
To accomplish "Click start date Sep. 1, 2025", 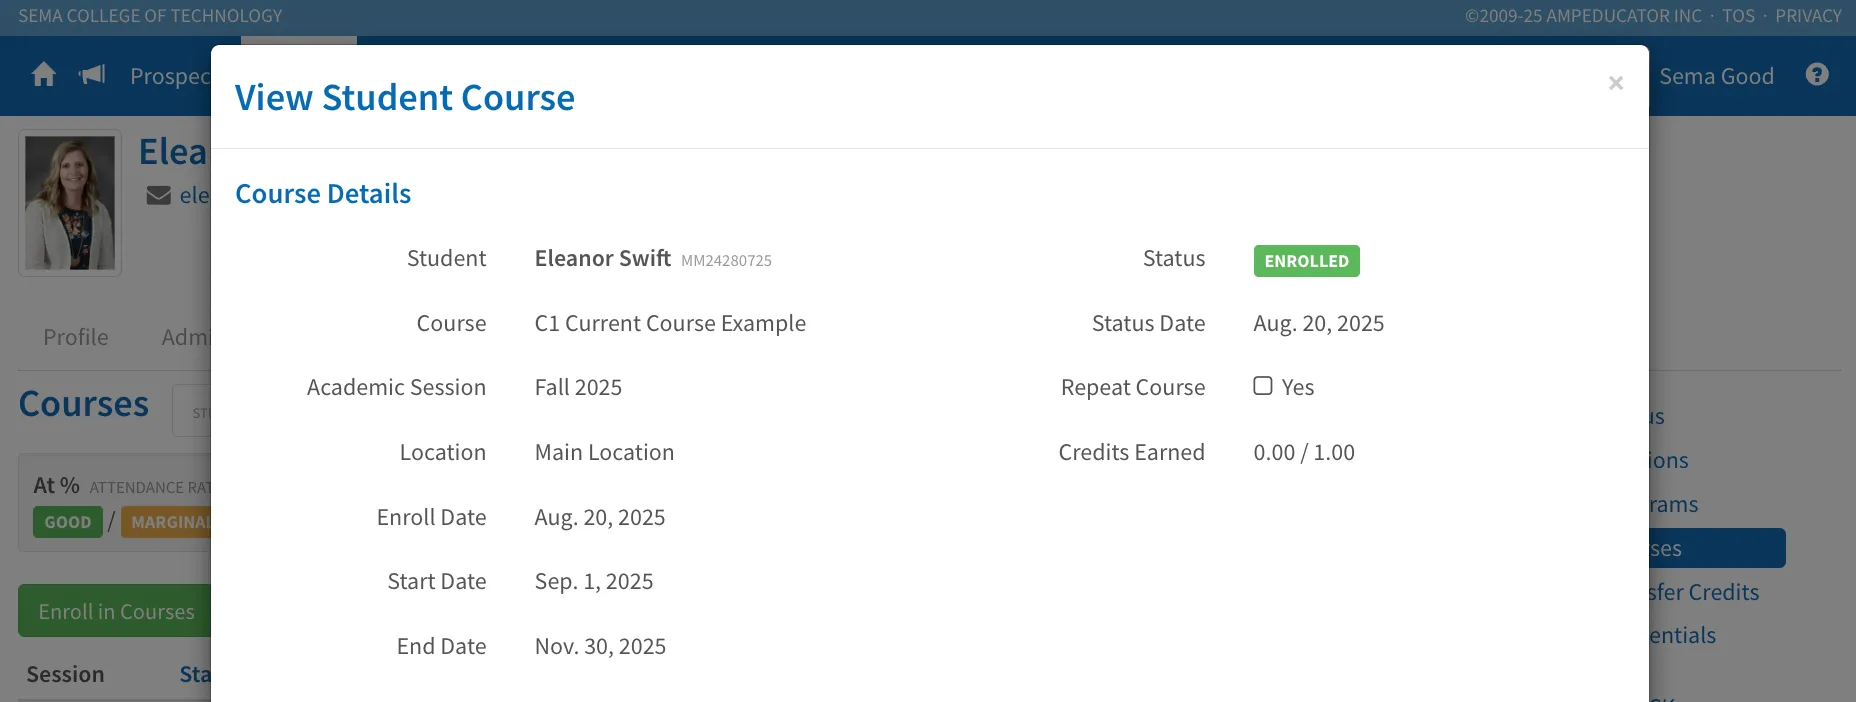I will coord(594,582).
